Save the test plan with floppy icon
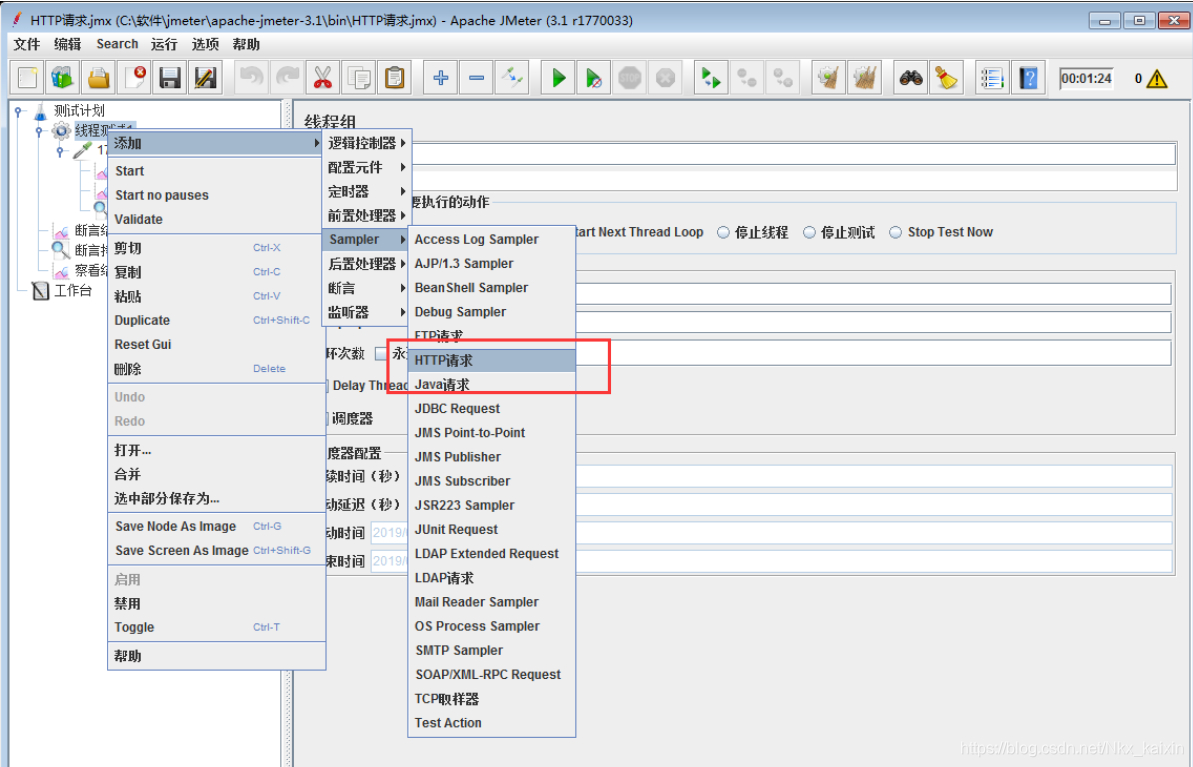Screen dimensions: 1193x767 click(170, 78)
